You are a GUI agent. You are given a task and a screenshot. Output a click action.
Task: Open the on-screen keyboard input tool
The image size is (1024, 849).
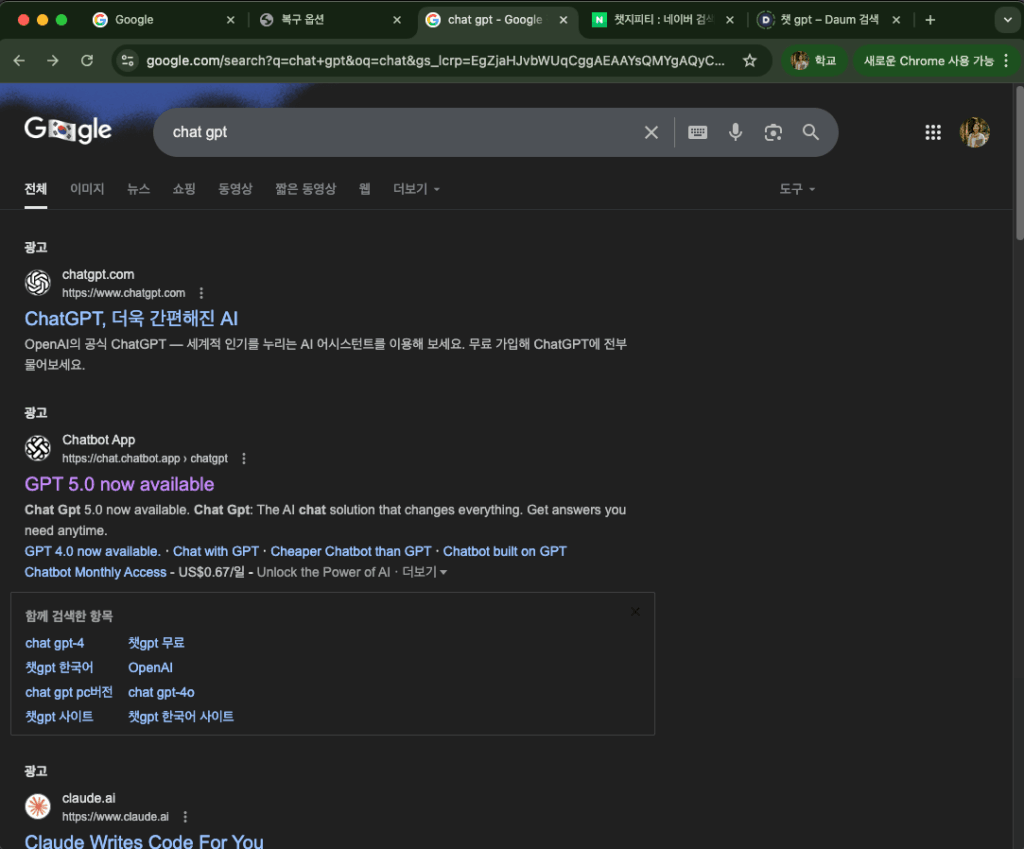click(x=697, y=133)
